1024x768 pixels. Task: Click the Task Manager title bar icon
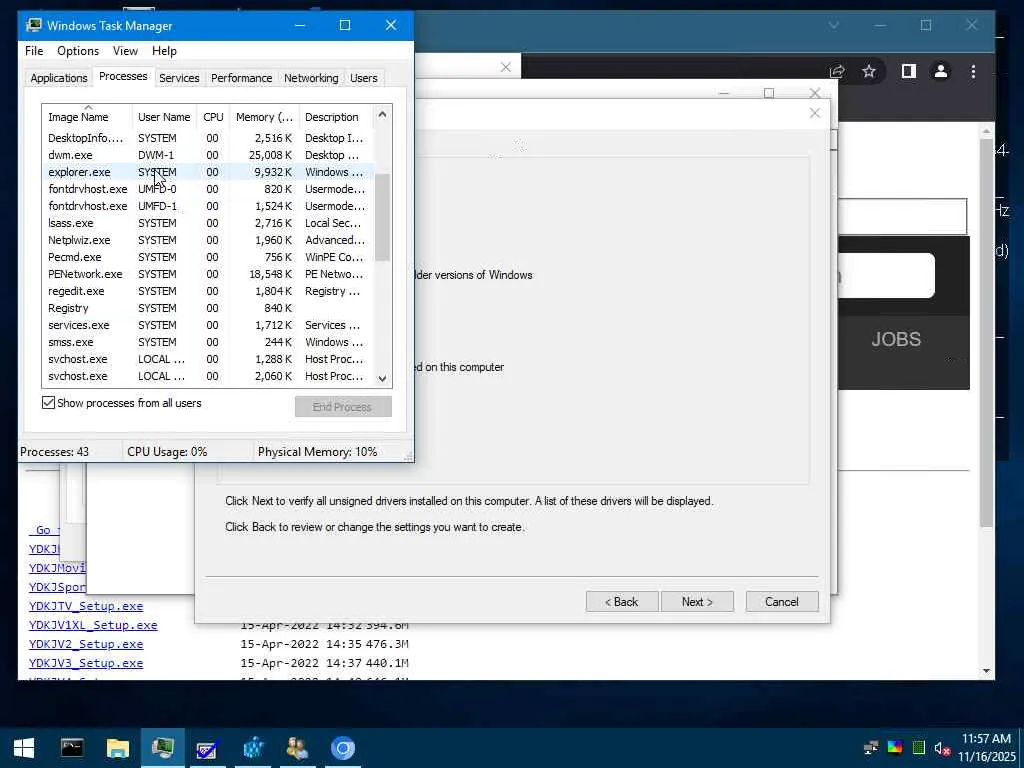coord(33,25)
